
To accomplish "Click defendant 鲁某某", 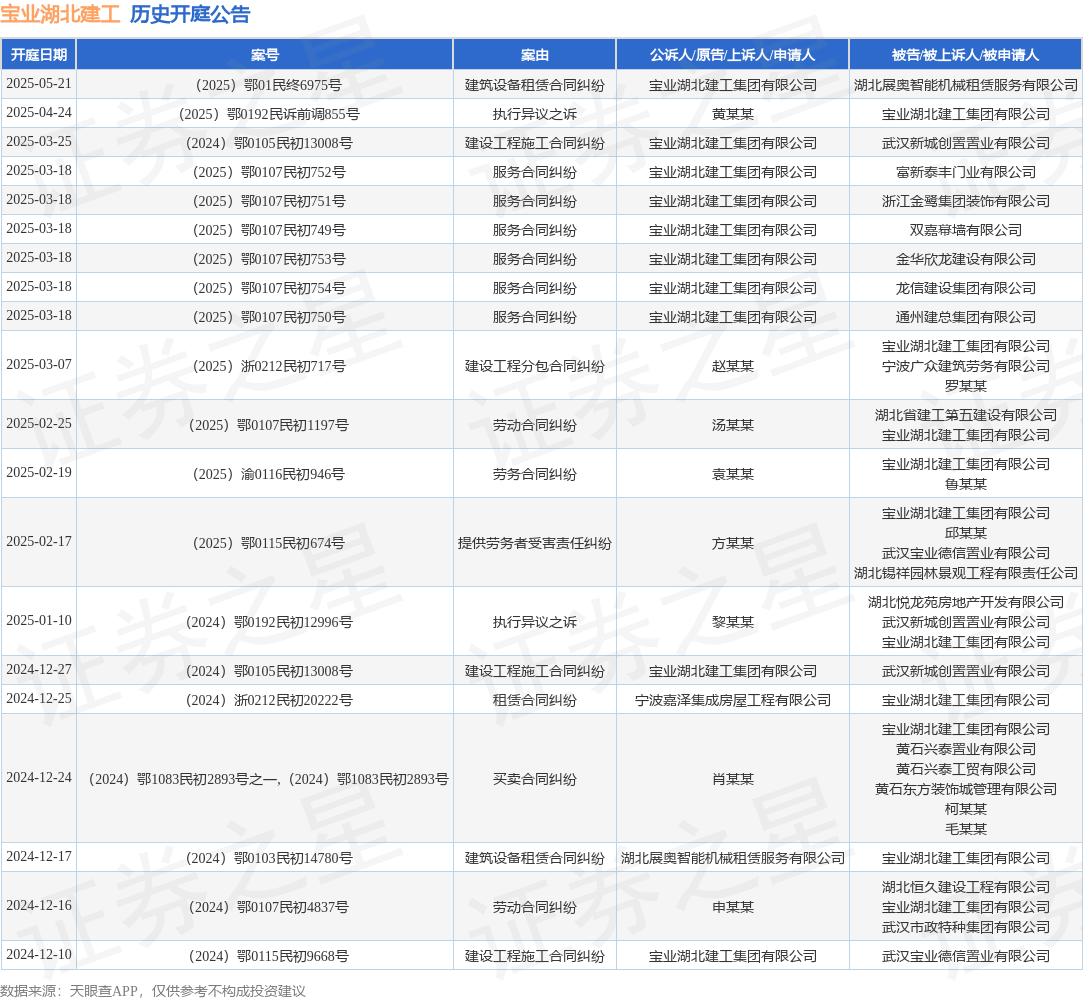I will pyautogui.click(x=966, y=484).
